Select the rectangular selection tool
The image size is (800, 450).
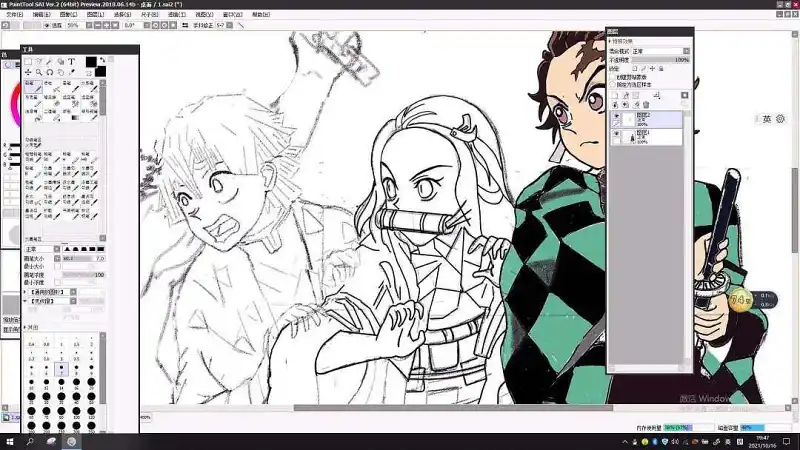click(x=29, y=62)
